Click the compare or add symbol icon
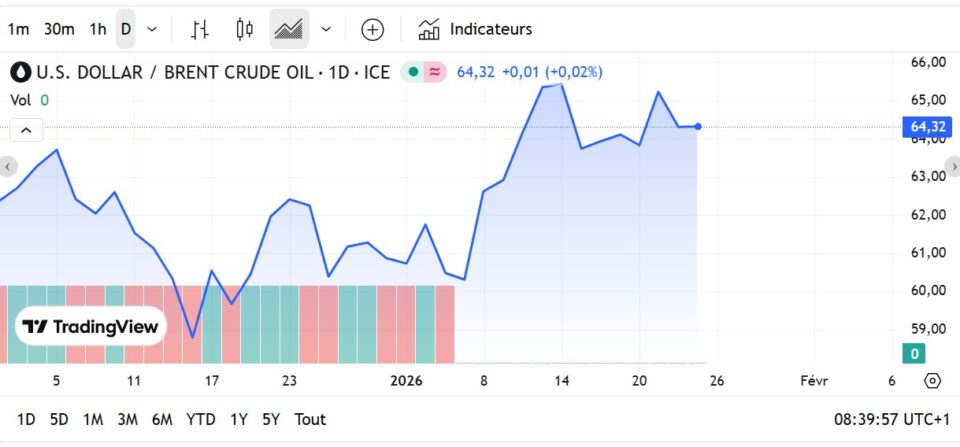960x447 pixels. pos(372,29)
